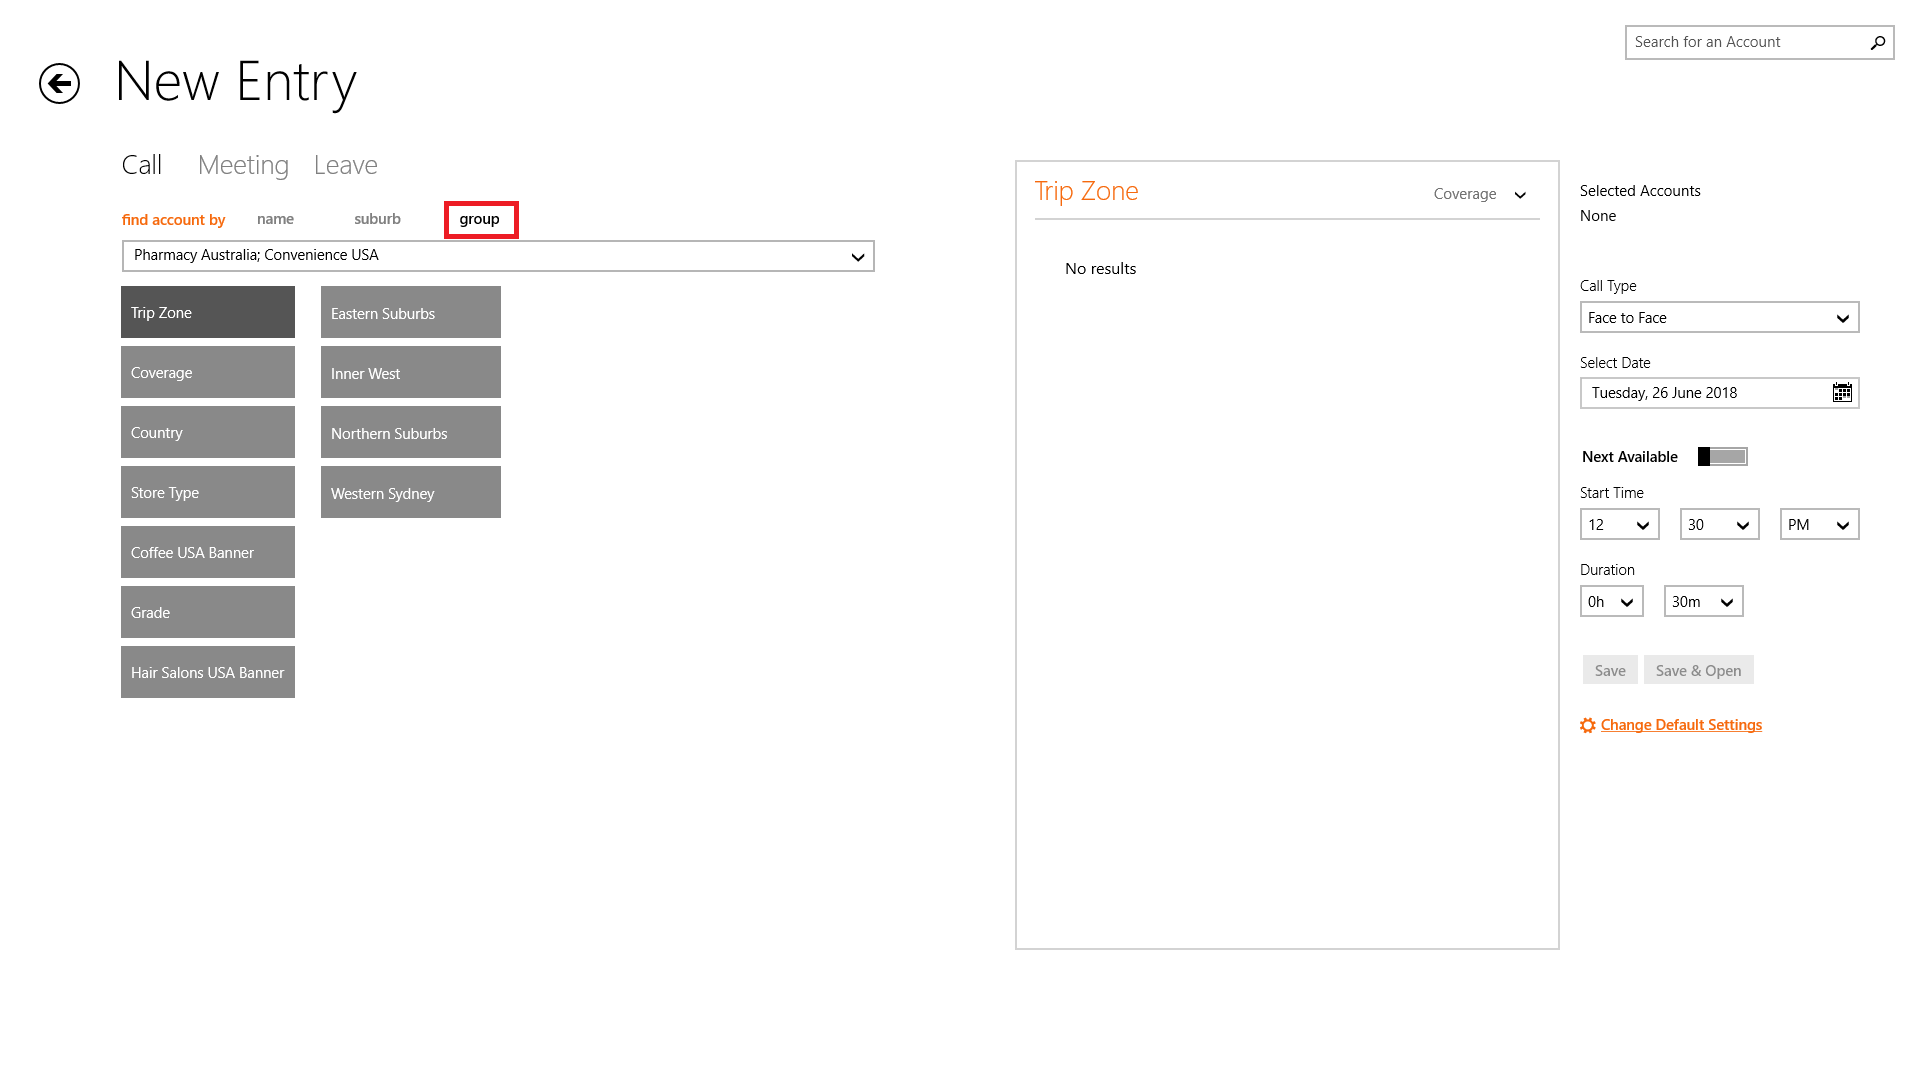
Task: Find account by suburb
Action: tap(377, 219)
